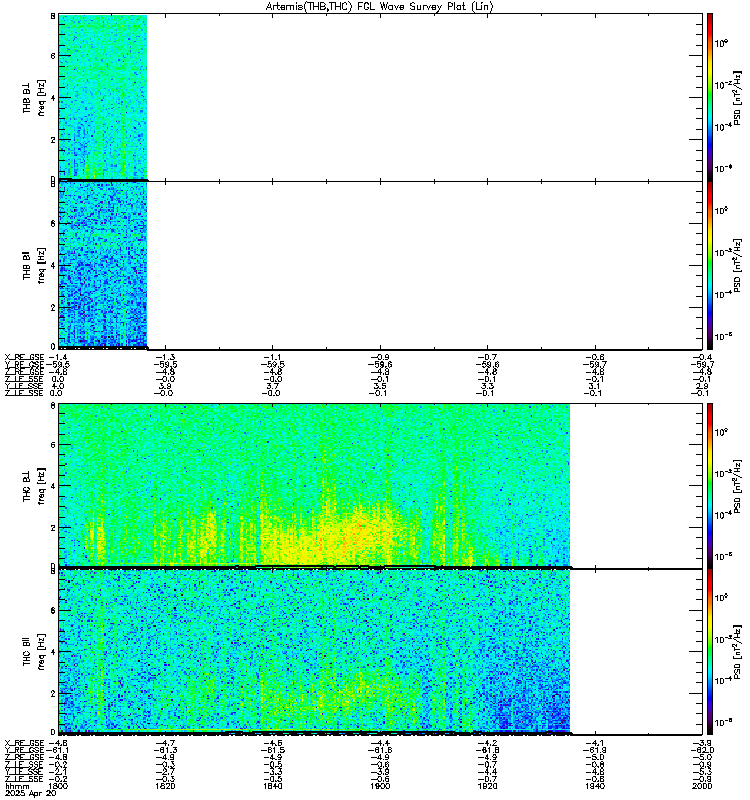Click the '8' frequency tick of the THC B⊥ panel
The height and width of the screenshot is (800, 750).
[53, 406]
